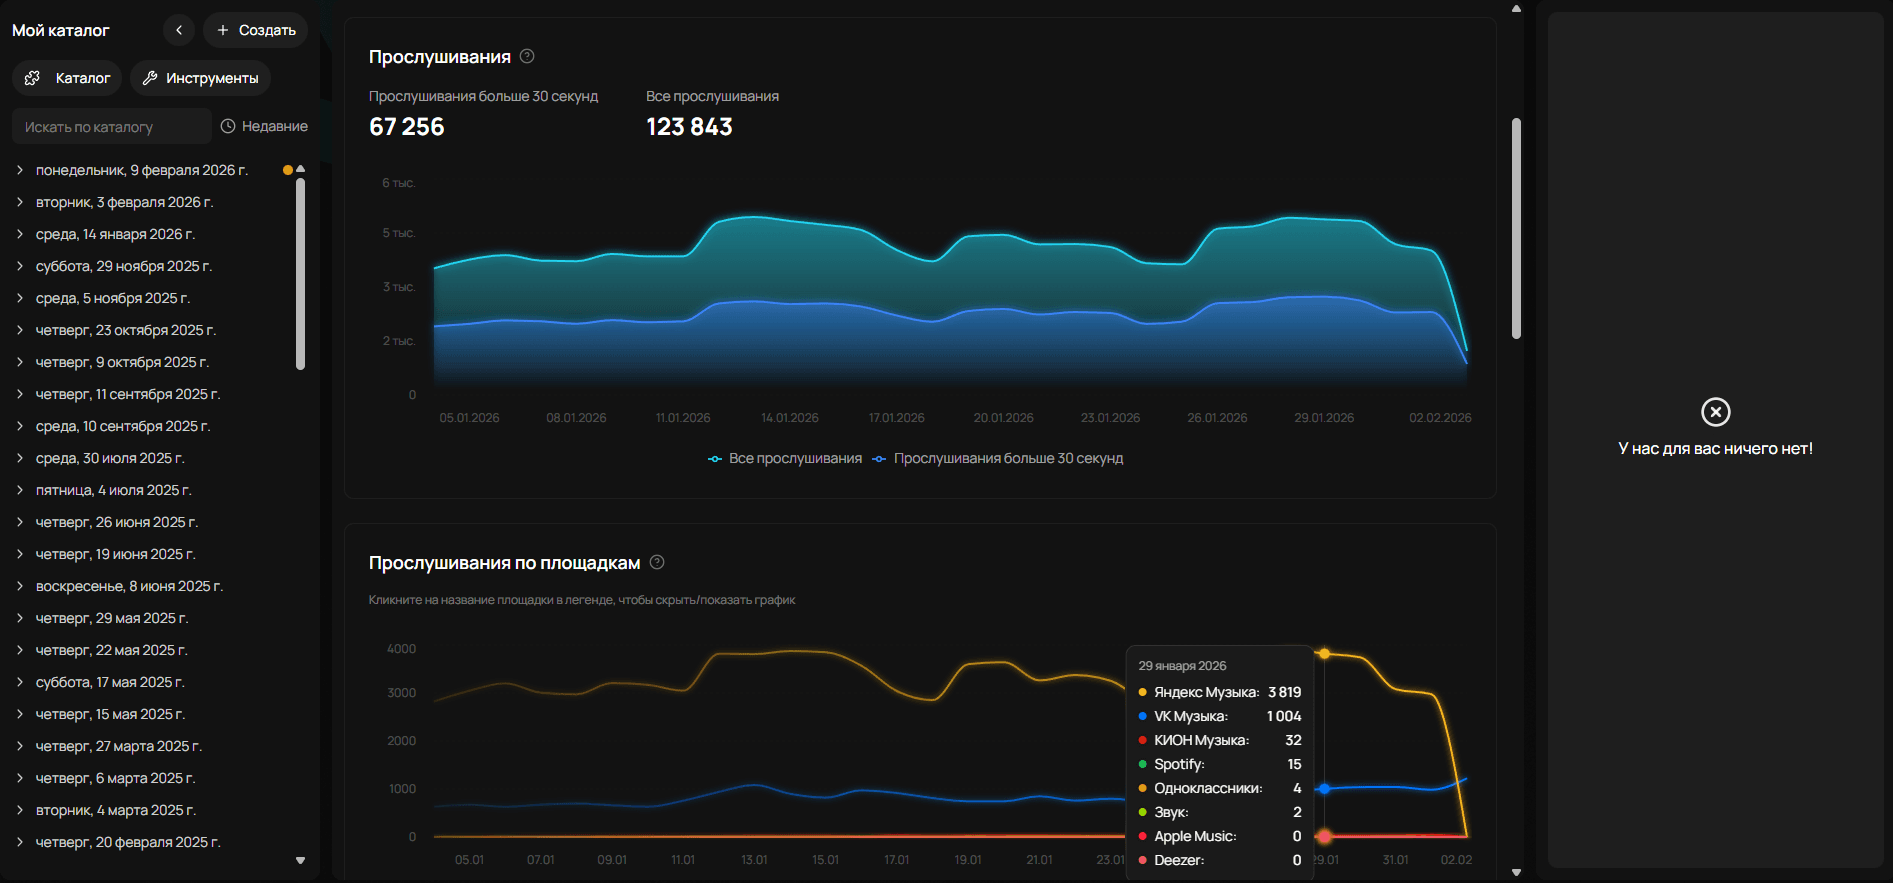Open the Инструменты tab
Viewport: 1893px width, 883px height.
tap(200, 78)
